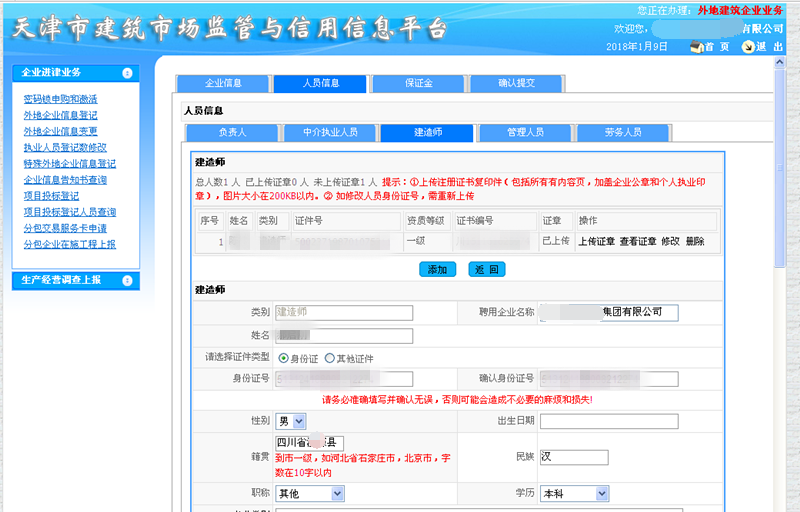Switch to the 确认提交 tab
The image size is (800, 512).
tap(516, 83)
